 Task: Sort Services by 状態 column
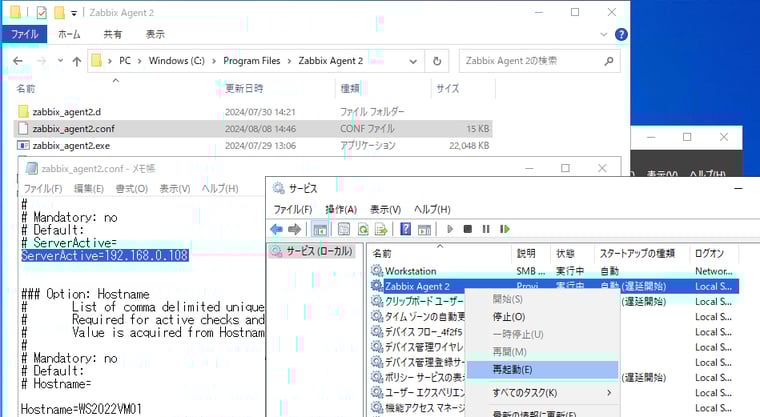pos(565,254)
